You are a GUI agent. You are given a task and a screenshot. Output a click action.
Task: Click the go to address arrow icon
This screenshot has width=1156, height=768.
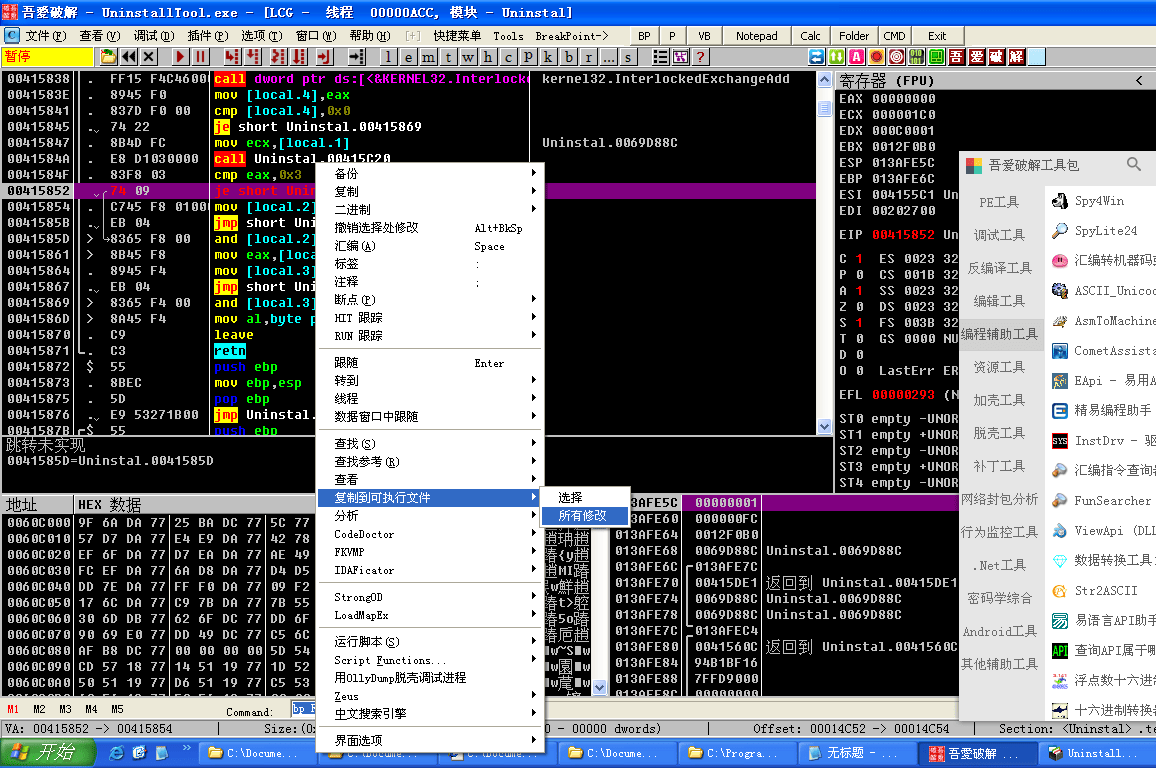[357, 57]
